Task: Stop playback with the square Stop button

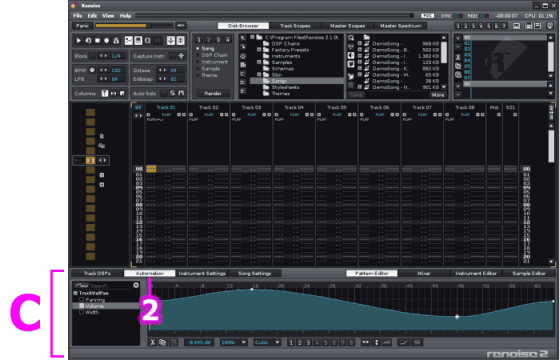Action: [97, 41]
